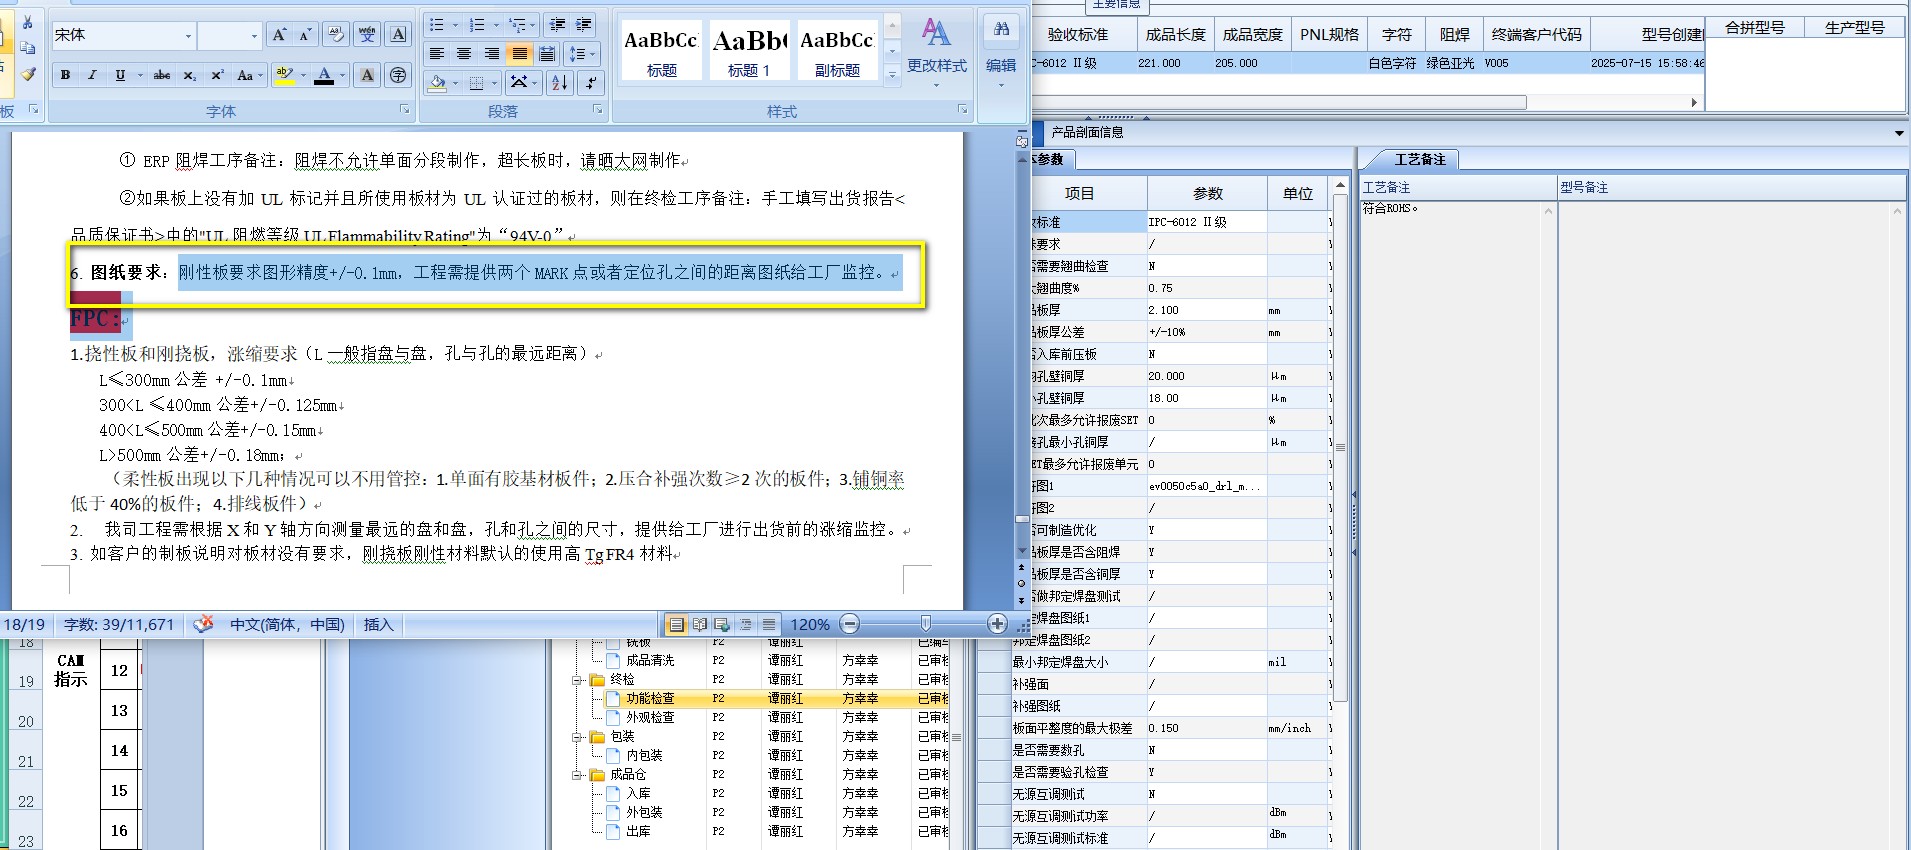Open the 工艺备注 tab
The image size is (1911, 850).
point(1419,159)
